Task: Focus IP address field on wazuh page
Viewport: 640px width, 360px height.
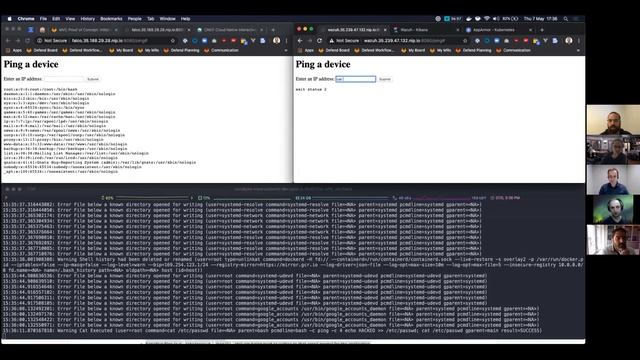Action: [x=356, y=79]
